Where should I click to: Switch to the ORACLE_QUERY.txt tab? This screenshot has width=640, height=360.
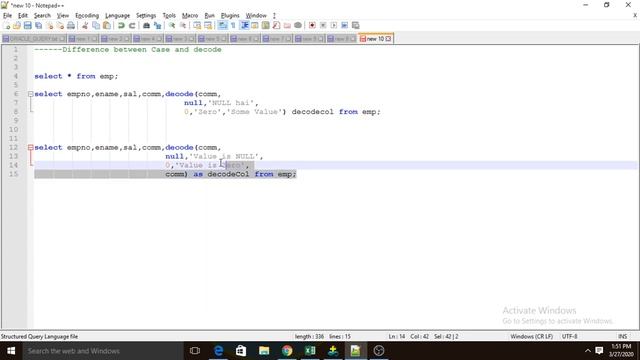pyautogui.click(x=34, y=39)
